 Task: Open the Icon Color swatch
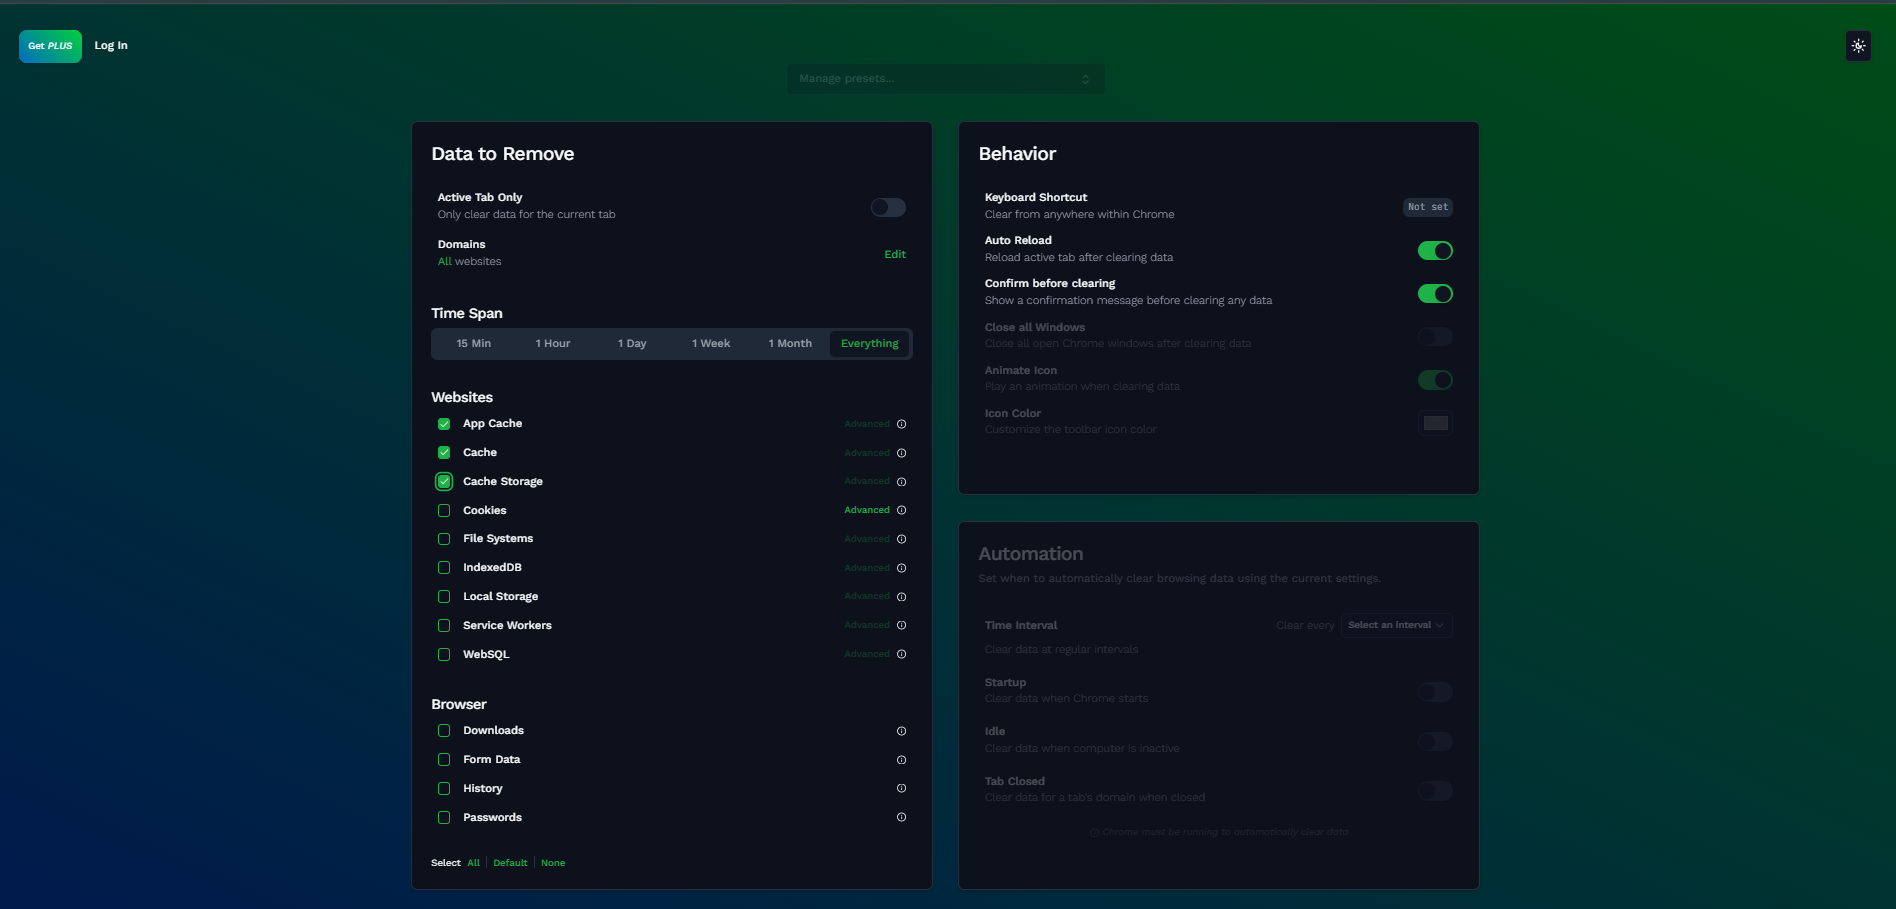coord(1435,423)
